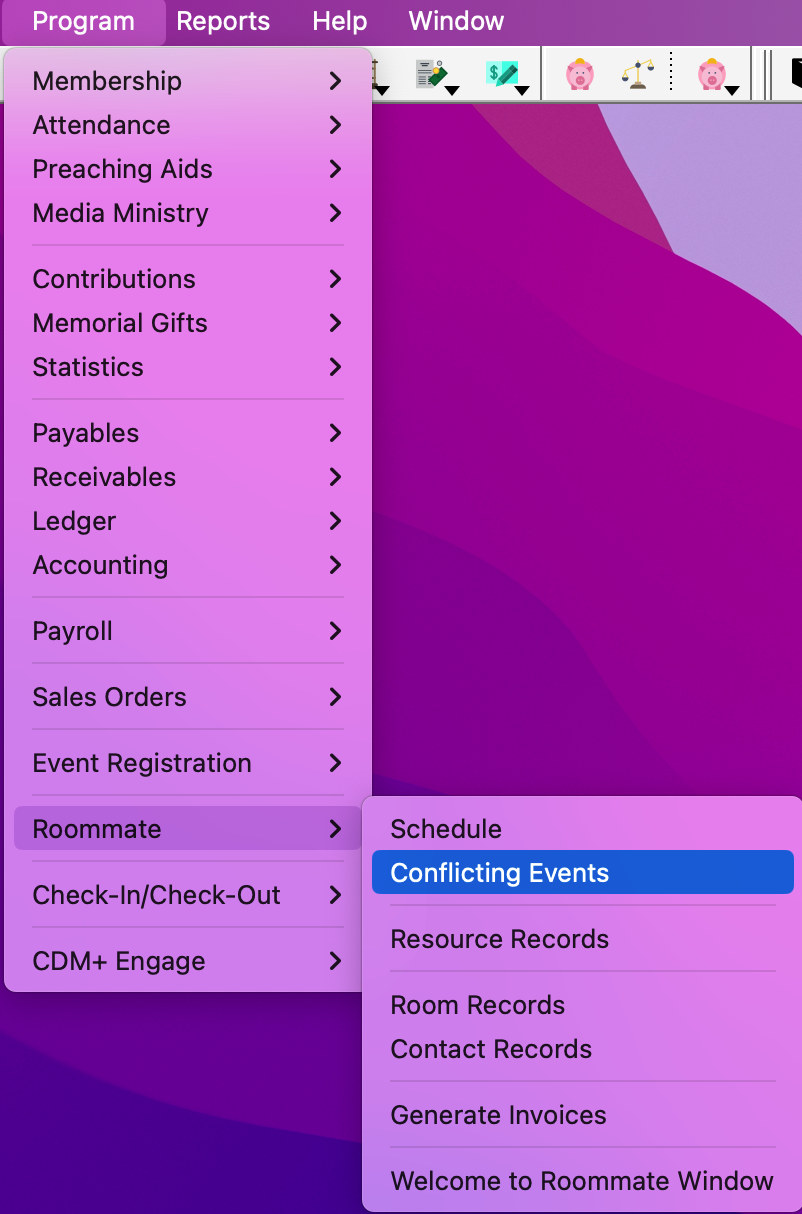Open Resource Records
The image size is (802, 1214).
(x=499, y=939)
